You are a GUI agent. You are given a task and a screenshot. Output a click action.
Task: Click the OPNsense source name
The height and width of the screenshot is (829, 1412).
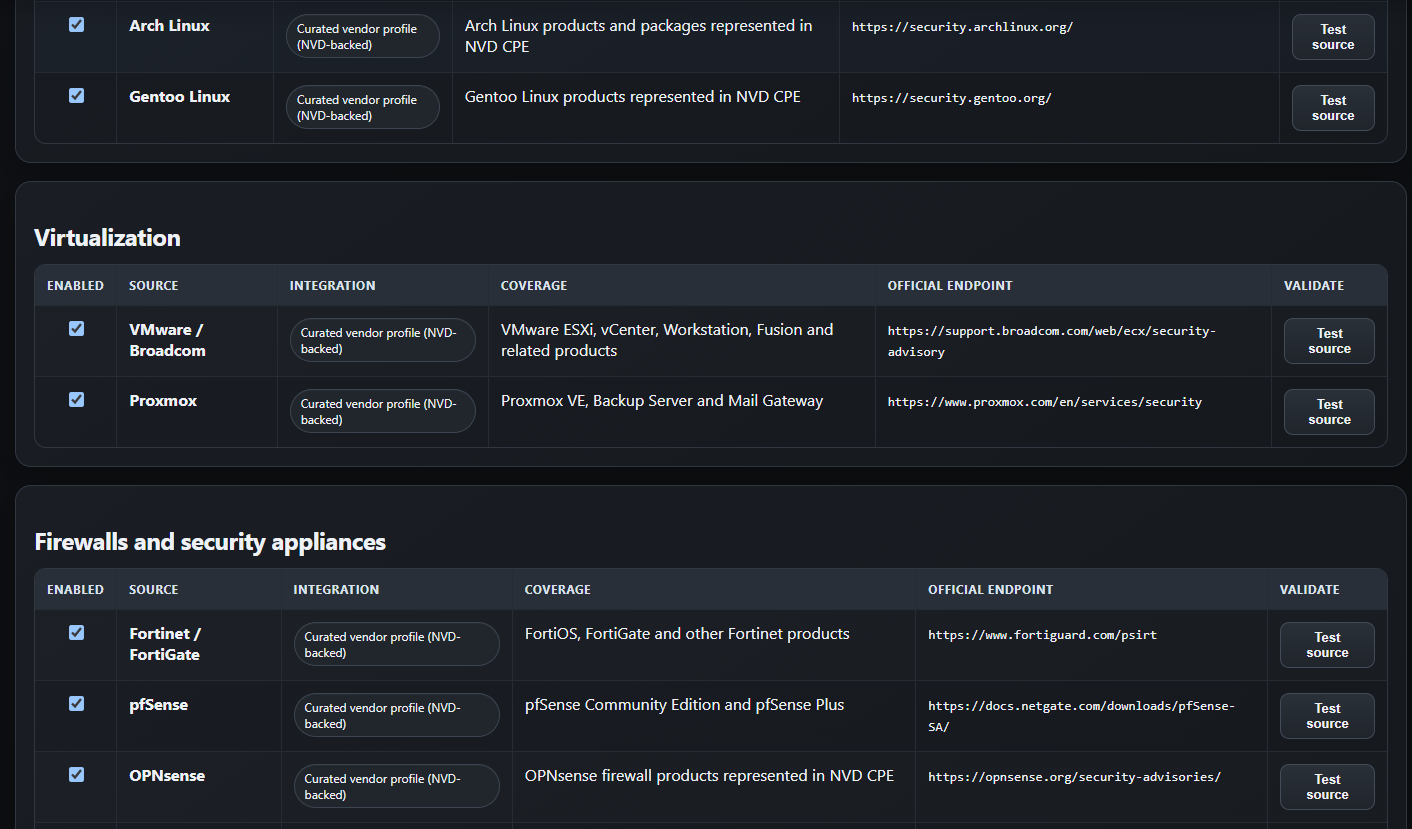click(167, 776)
